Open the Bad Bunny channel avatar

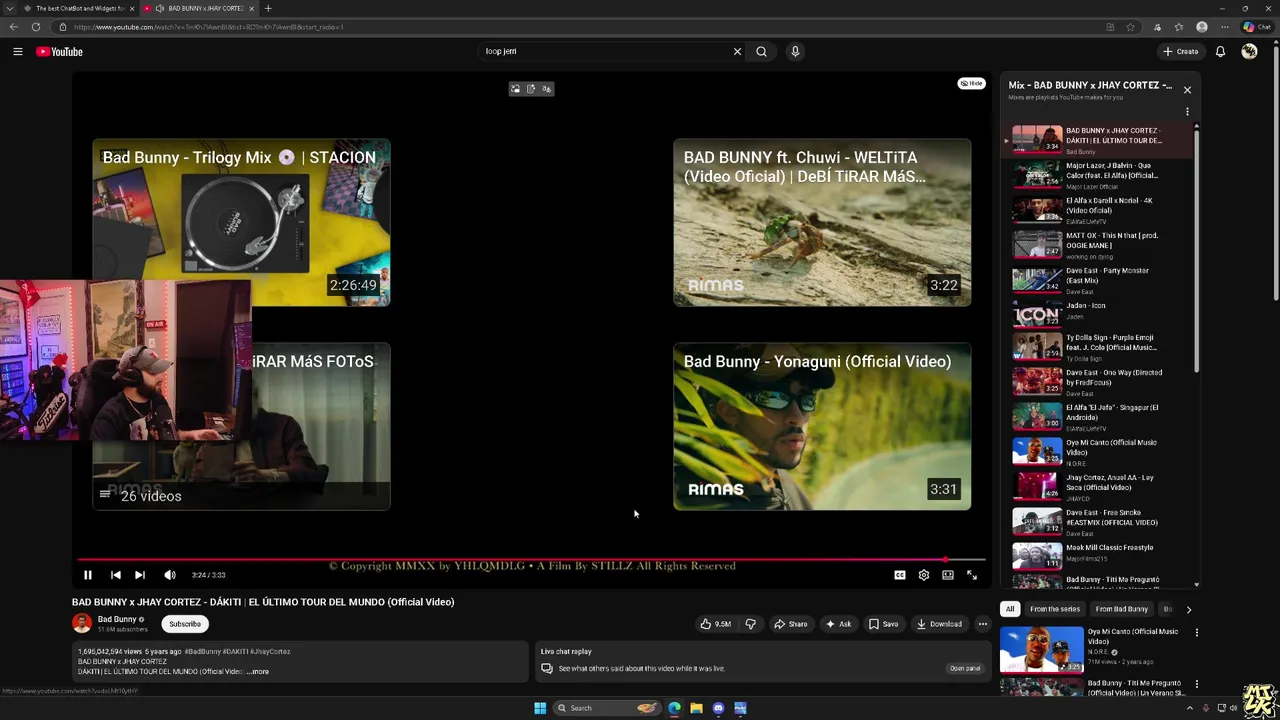pyautogui.click(x=82, y=623)
